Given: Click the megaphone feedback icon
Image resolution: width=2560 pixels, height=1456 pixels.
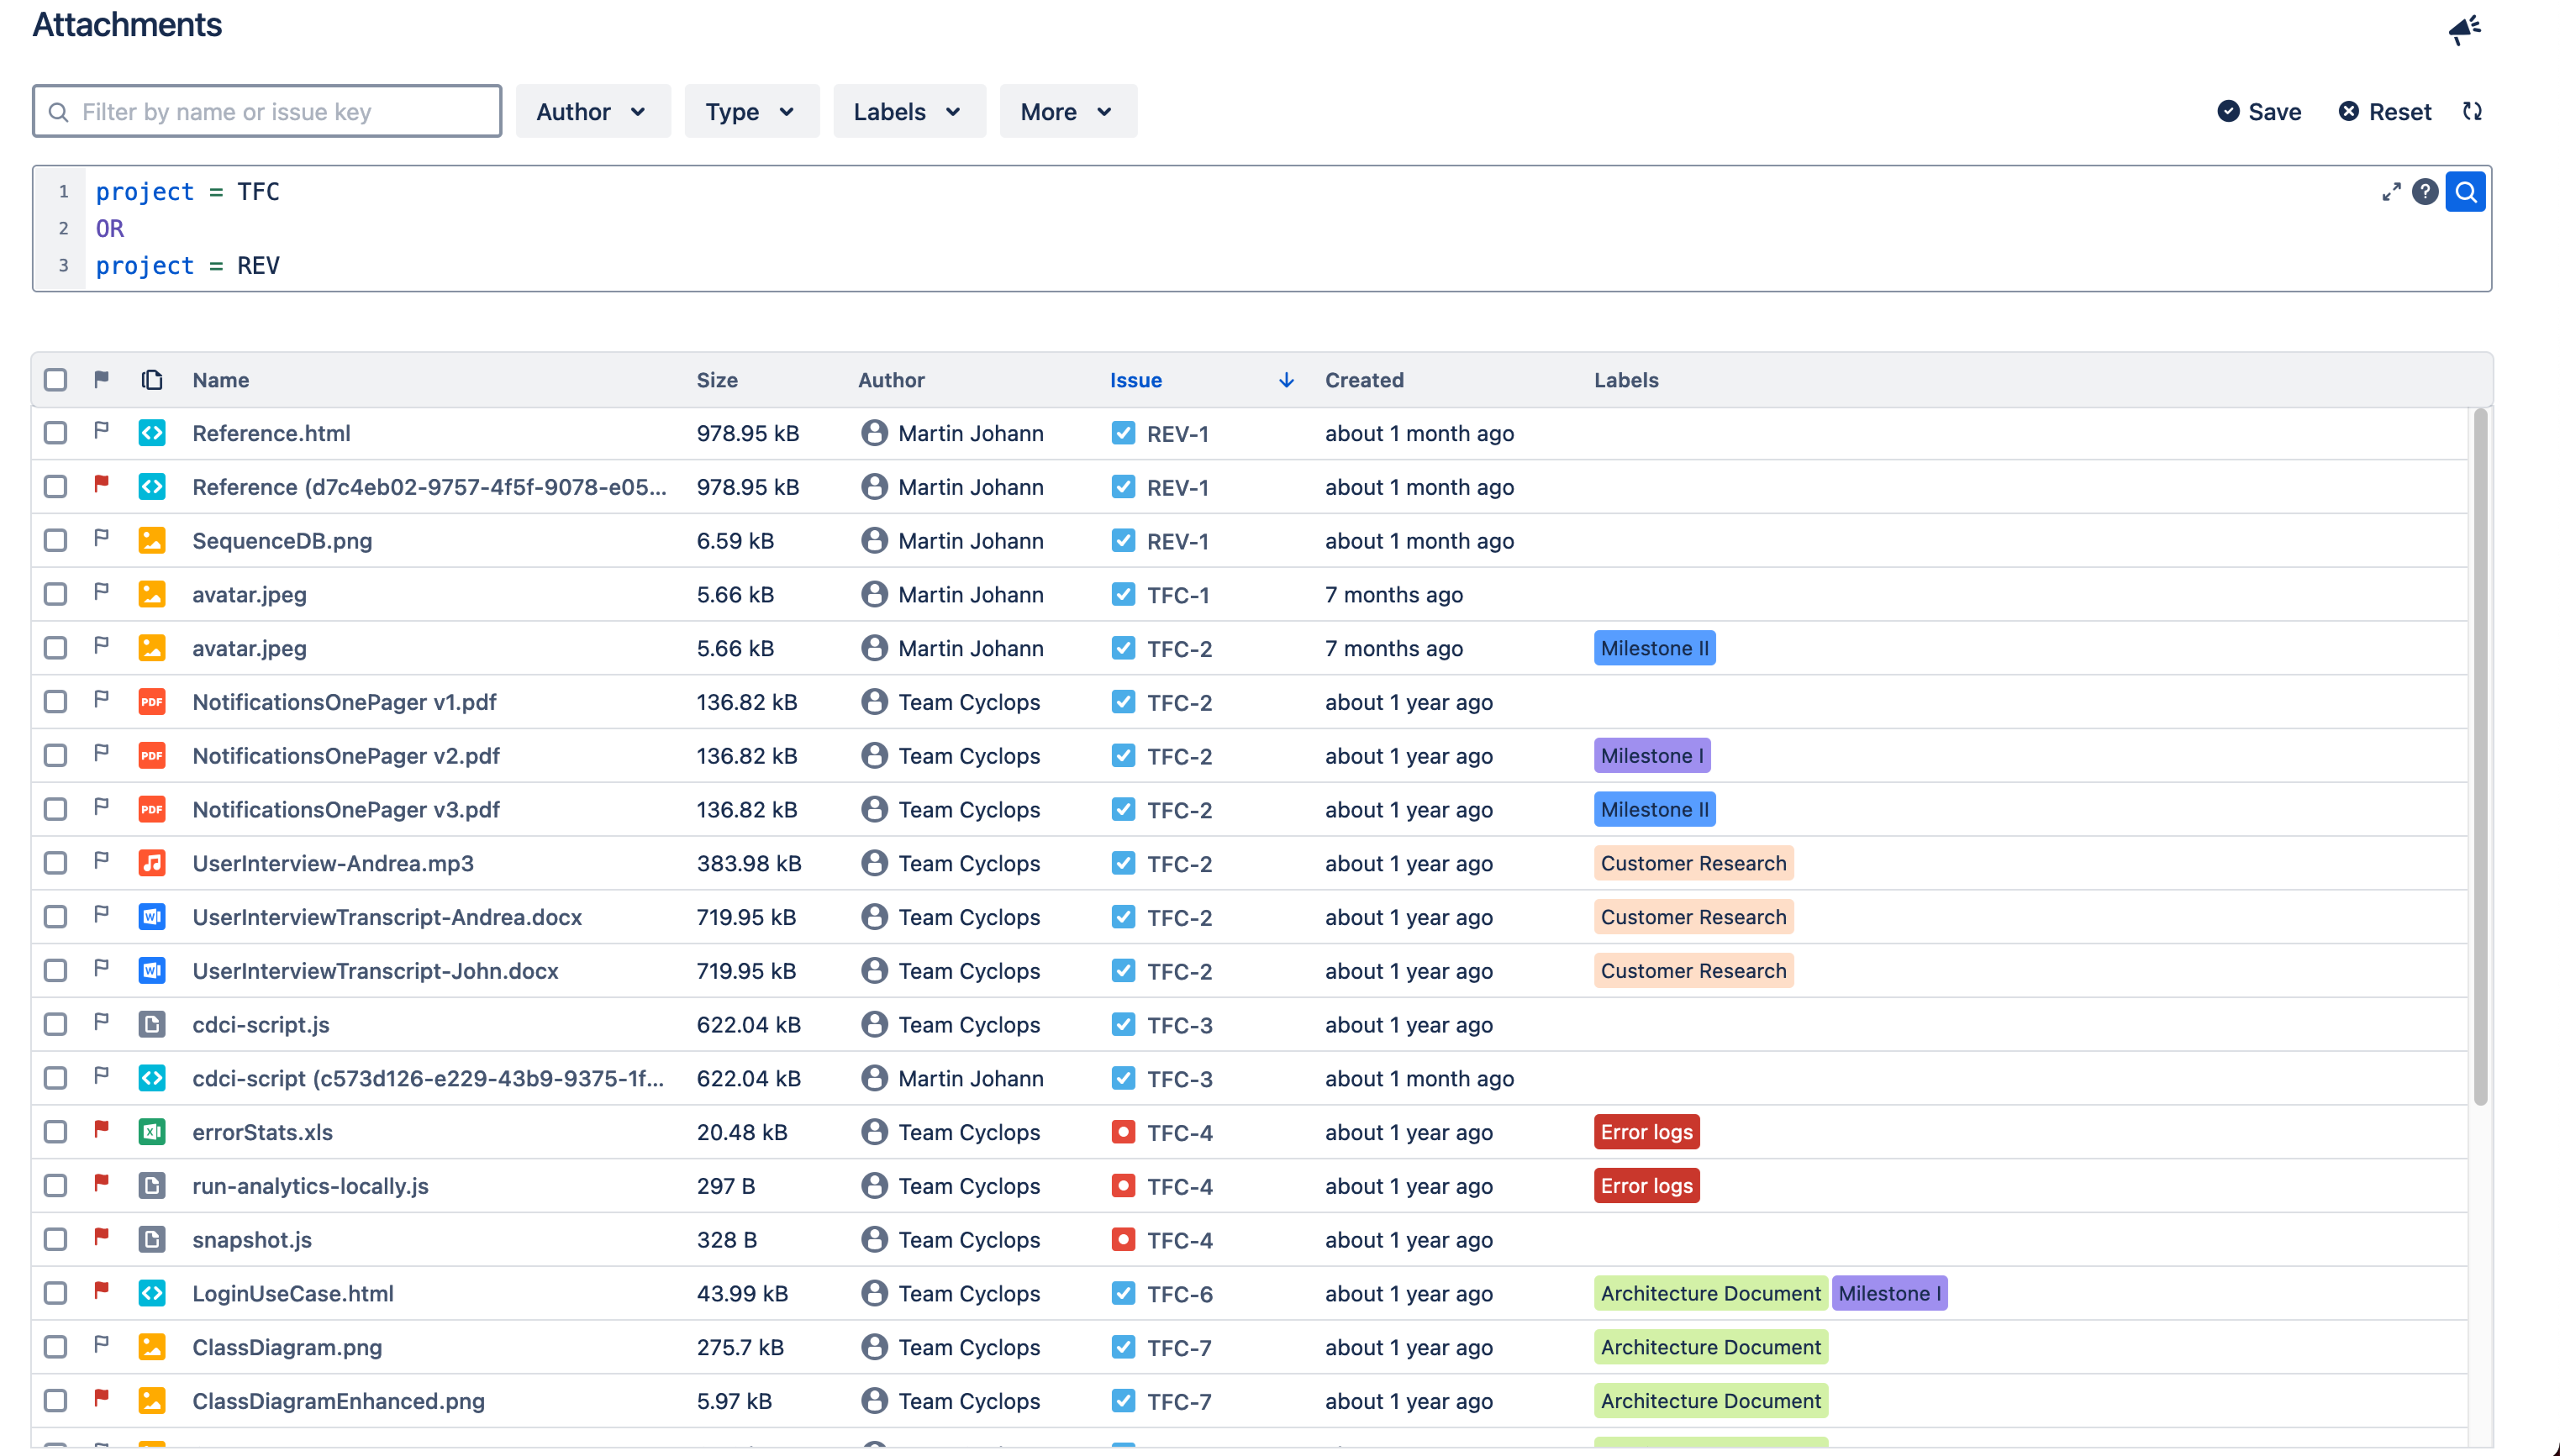Looking at the screenshot, I should point(2464,29).
